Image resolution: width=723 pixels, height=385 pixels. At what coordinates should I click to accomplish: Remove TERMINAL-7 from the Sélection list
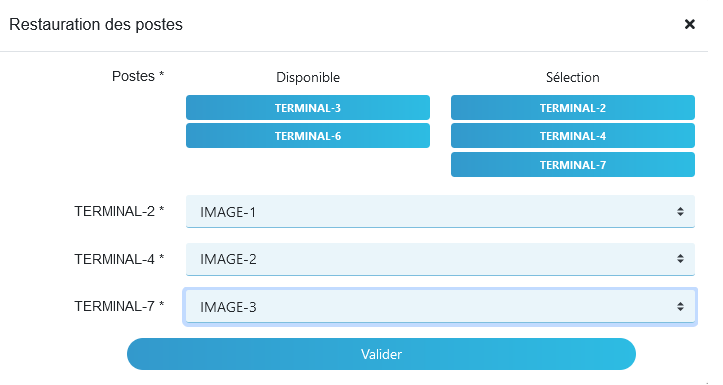(573, 165)
